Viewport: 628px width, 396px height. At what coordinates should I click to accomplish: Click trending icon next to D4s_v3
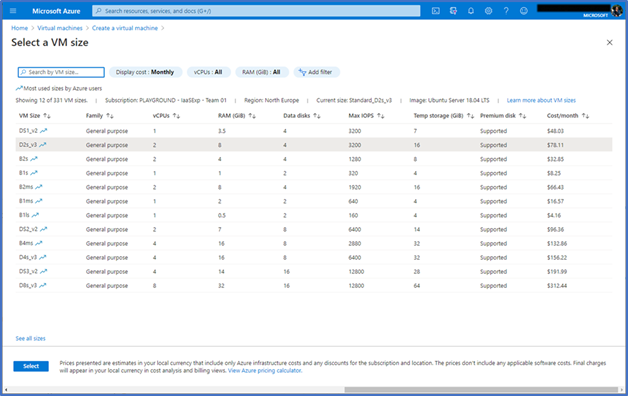pos(43,257)
